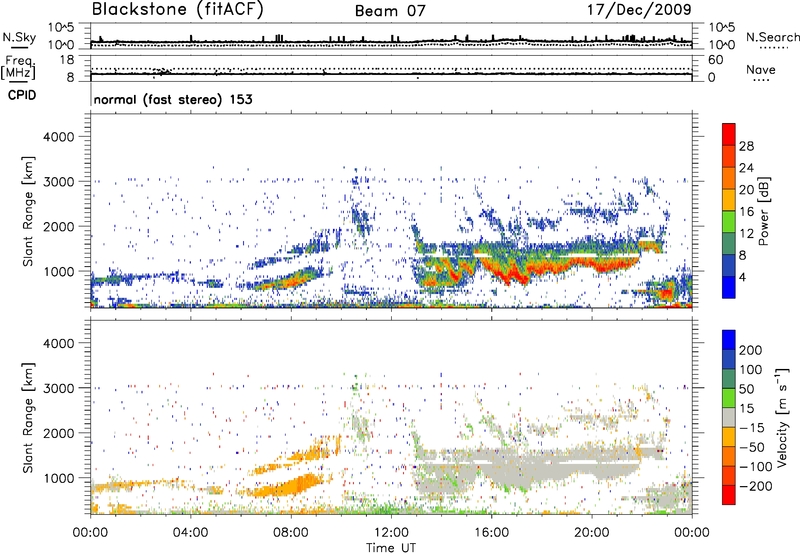Image resolution: width=800 pixels, height=554 pixels.
Task: Click the gray segment of velocity color bar
Action: click(729, 417)
